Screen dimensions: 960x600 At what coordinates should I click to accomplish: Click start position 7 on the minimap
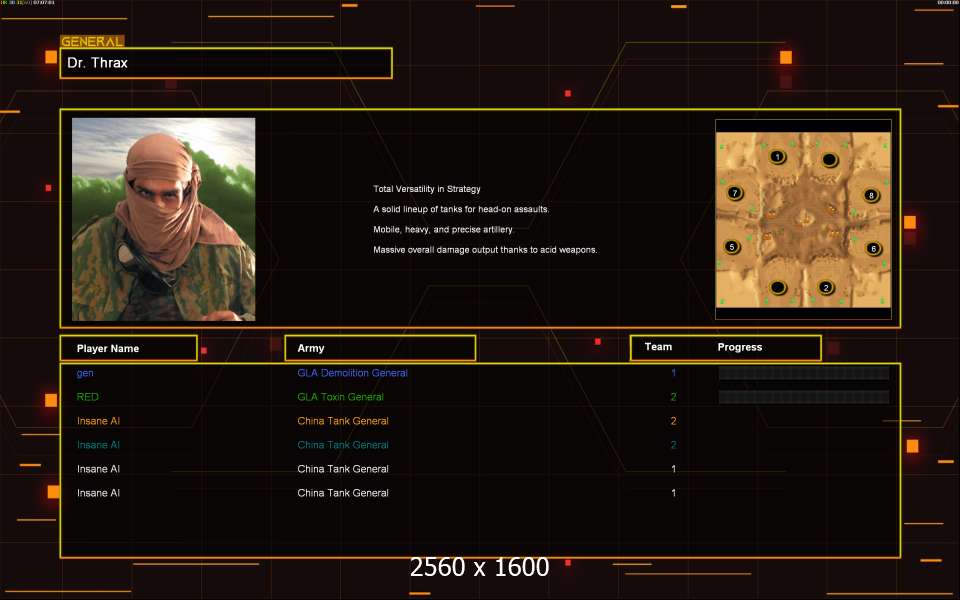point(735,193)
